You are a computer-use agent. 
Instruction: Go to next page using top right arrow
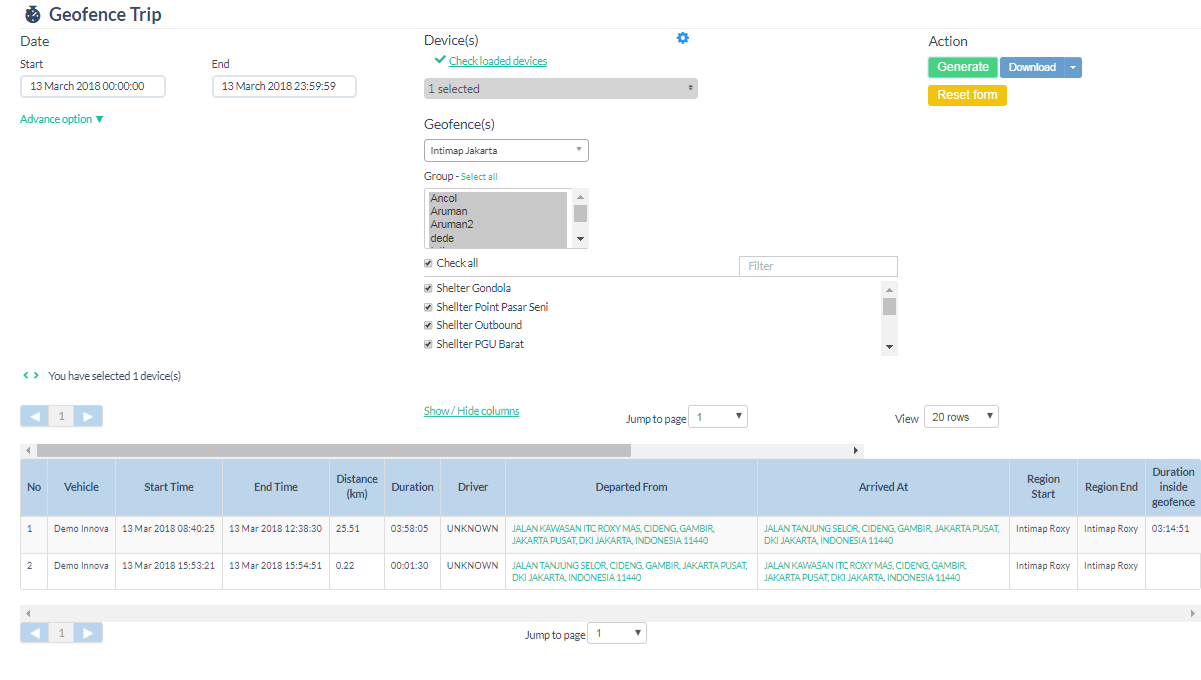(x=88, y=416)
